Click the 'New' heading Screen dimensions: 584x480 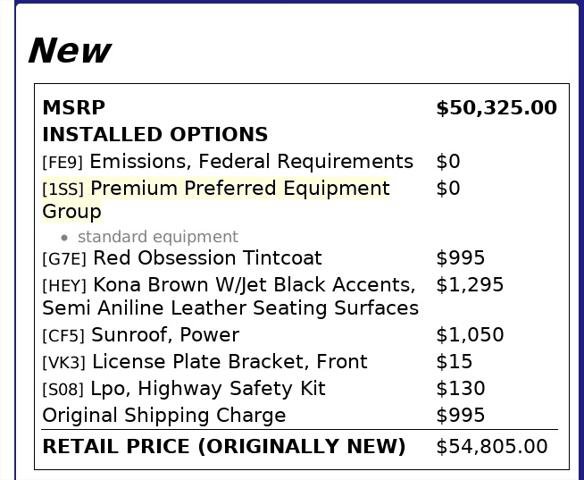70,51
